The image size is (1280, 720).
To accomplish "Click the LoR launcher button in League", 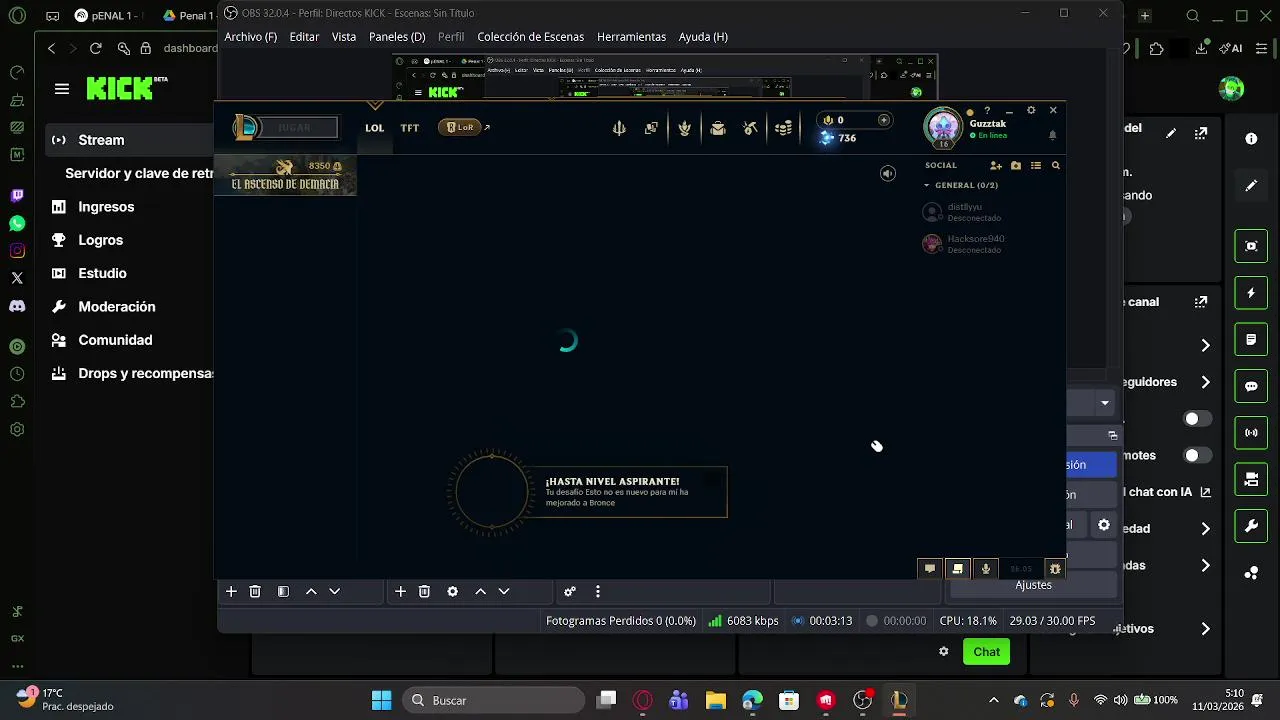I will coord(462,127).
